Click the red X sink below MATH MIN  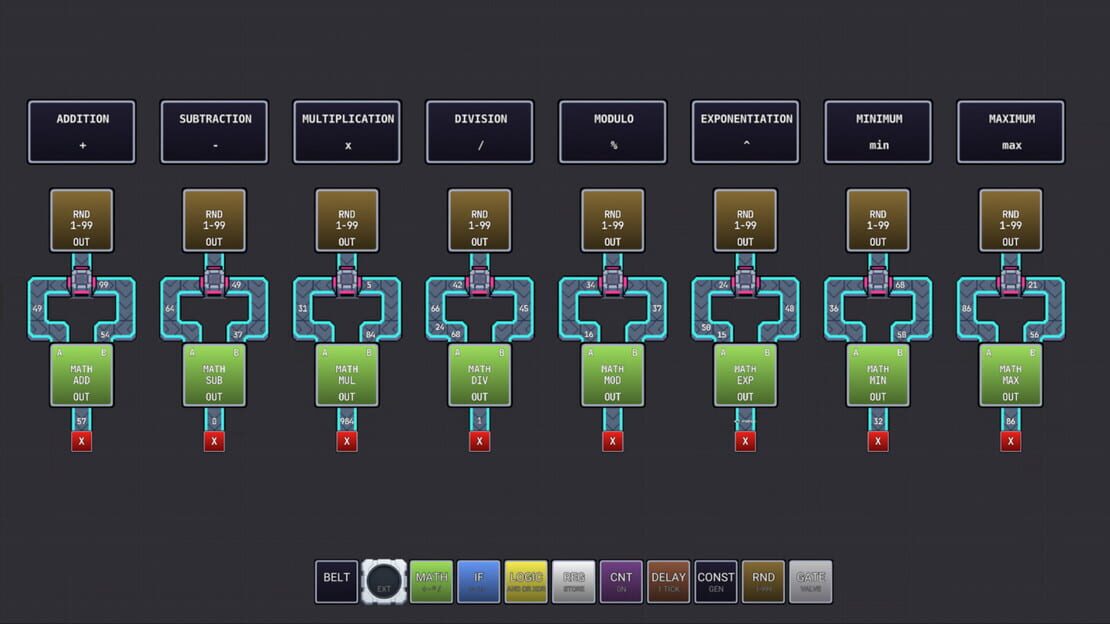pos(878,441)
